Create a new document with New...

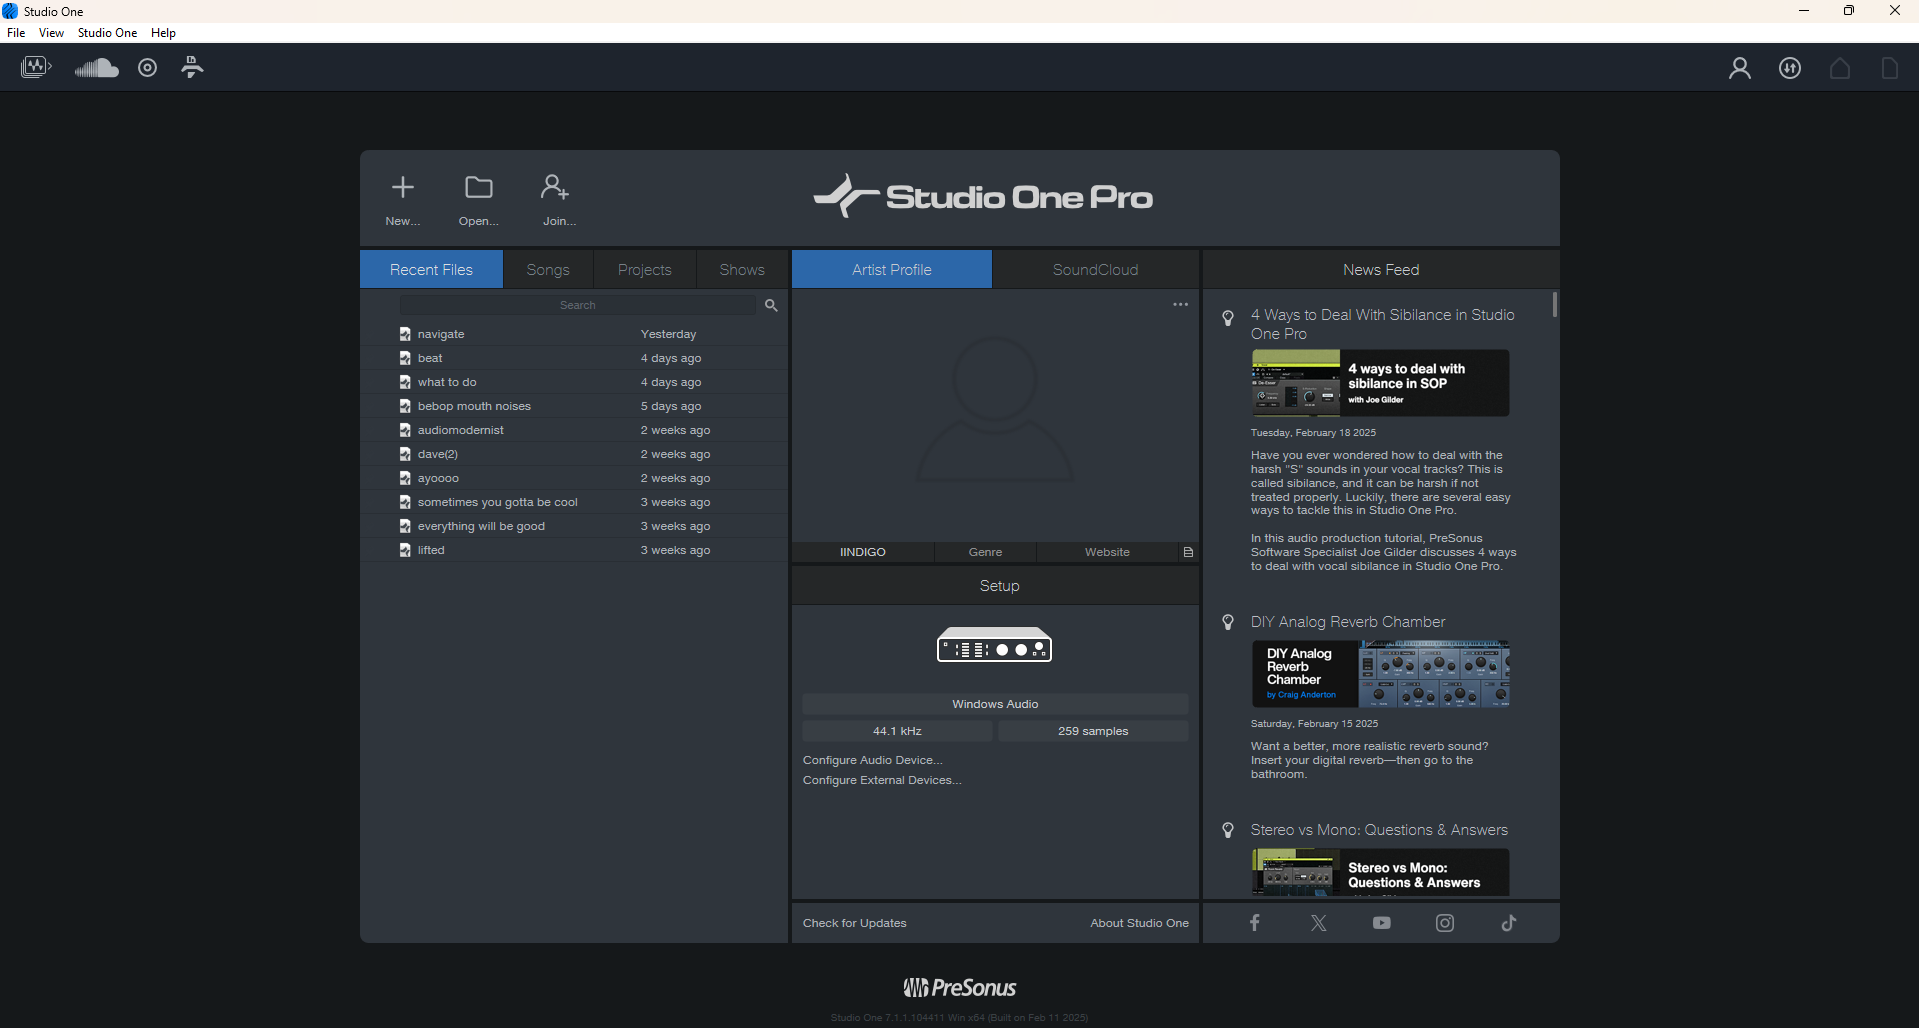[x=403, y=200]
